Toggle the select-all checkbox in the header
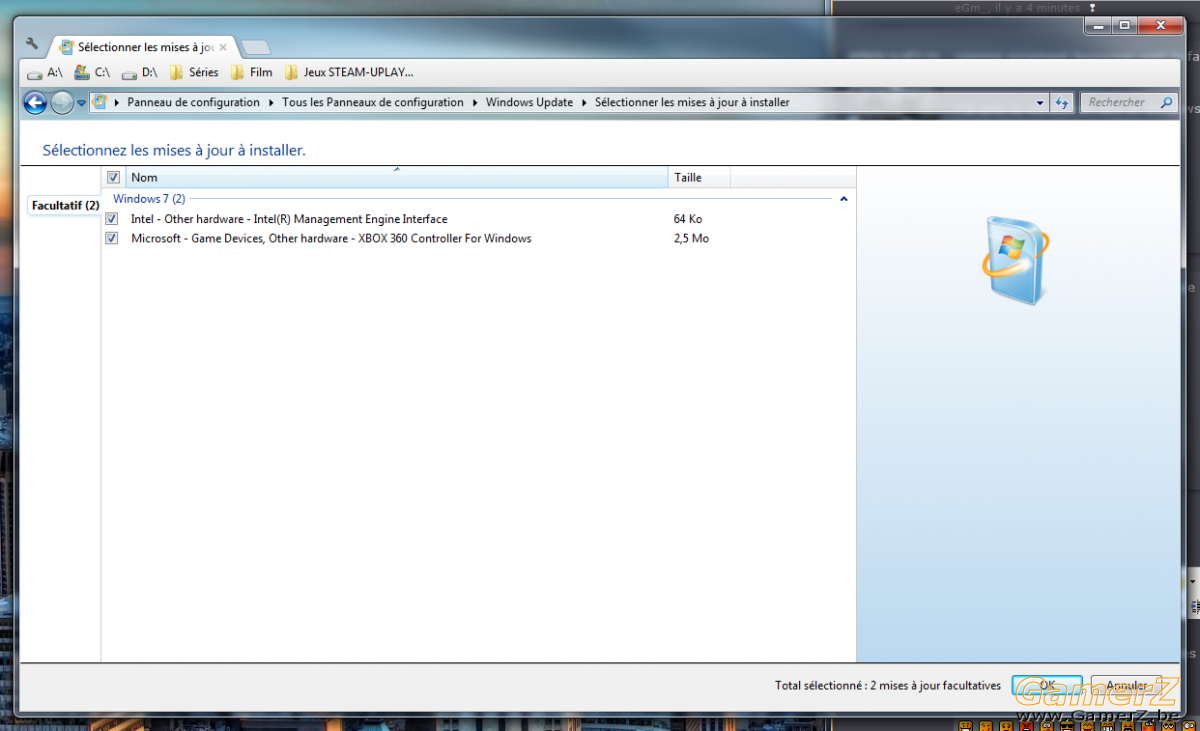This screenshot has width=1200, height=731. point(113,177)
